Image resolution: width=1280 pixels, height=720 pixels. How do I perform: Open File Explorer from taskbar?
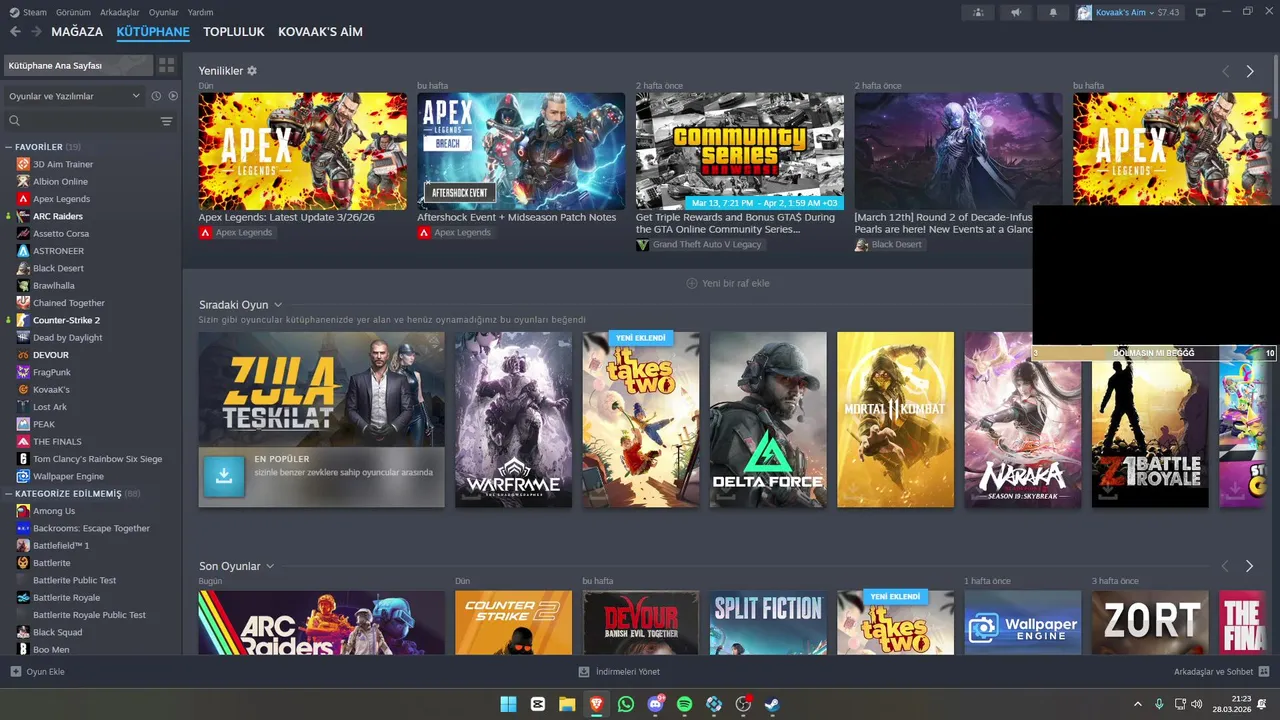(567, 704)
